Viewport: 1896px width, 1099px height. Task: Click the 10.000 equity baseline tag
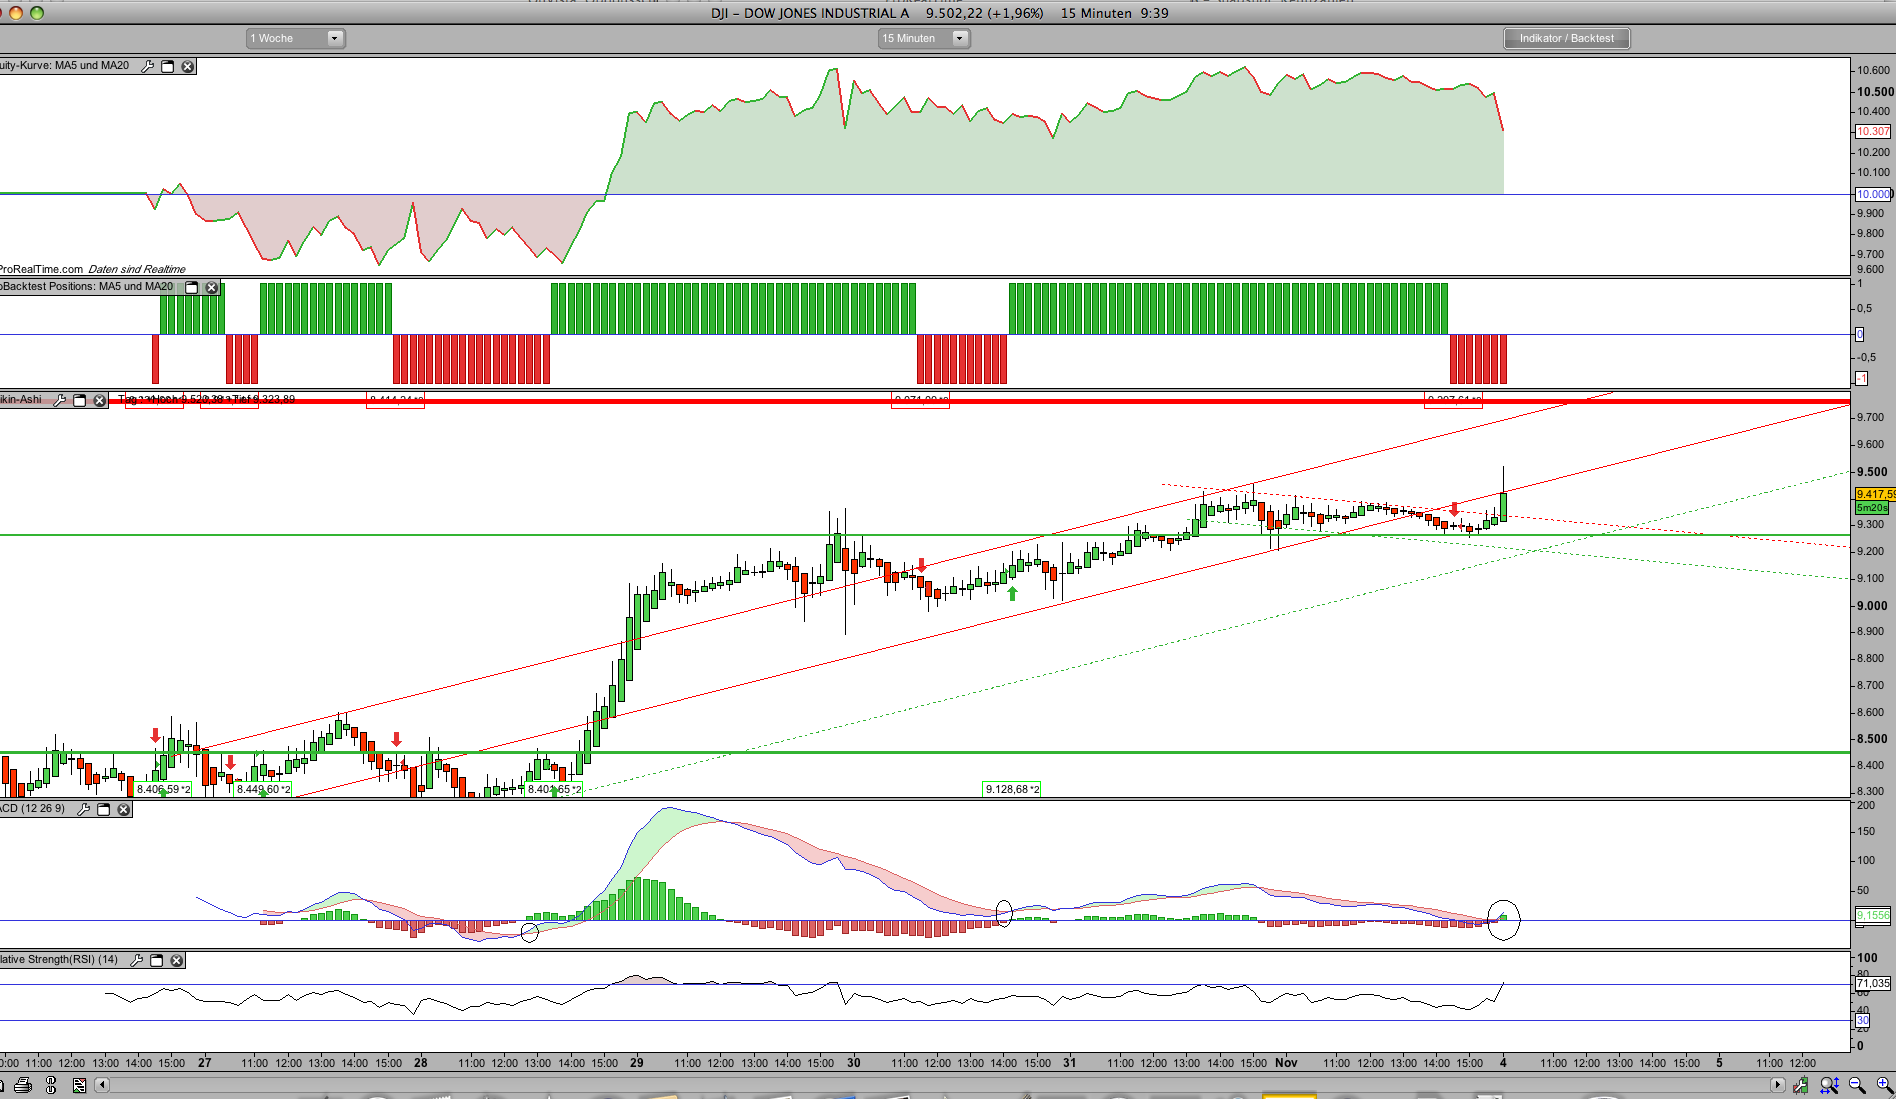(1873, 195)
